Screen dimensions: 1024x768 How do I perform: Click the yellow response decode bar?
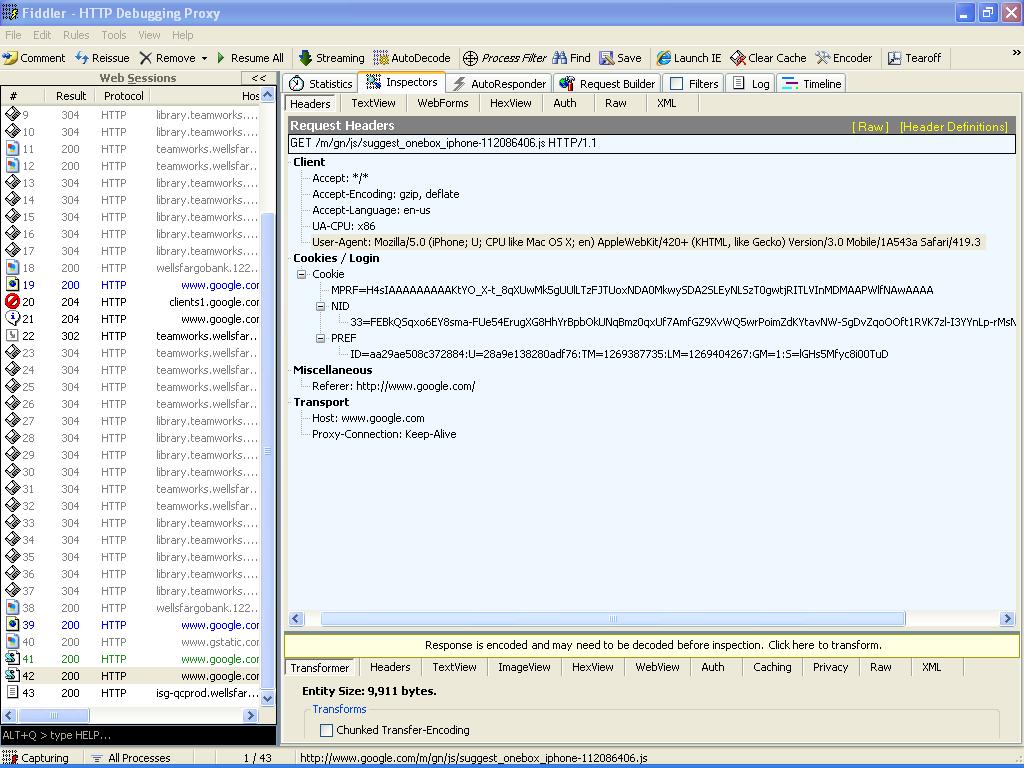tap(652, 645)
